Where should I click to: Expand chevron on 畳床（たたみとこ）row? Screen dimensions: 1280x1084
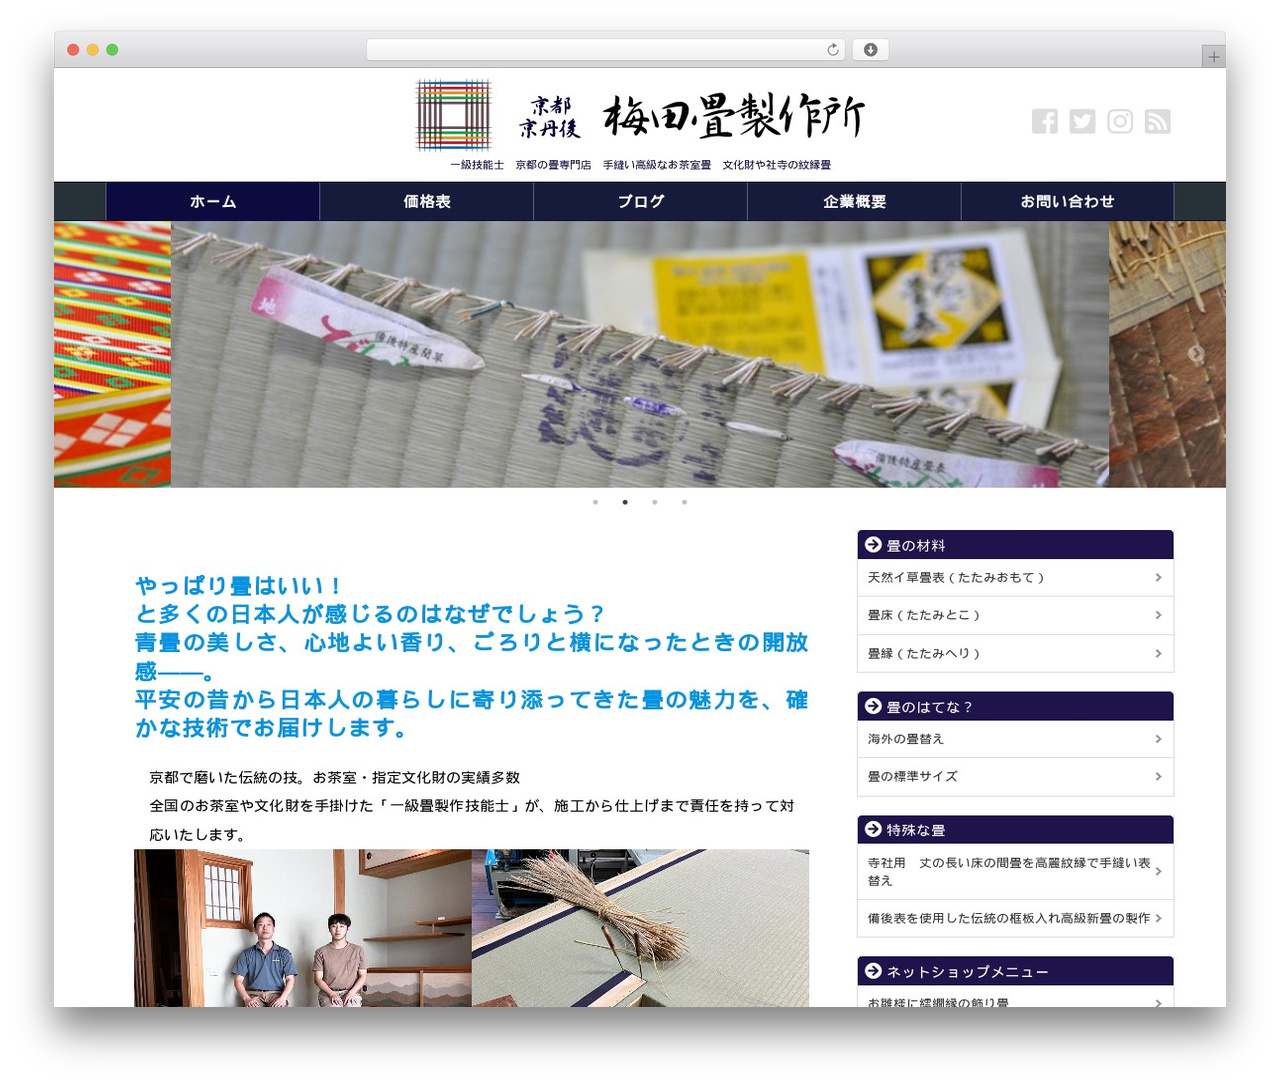click(x=1158, y=615)
